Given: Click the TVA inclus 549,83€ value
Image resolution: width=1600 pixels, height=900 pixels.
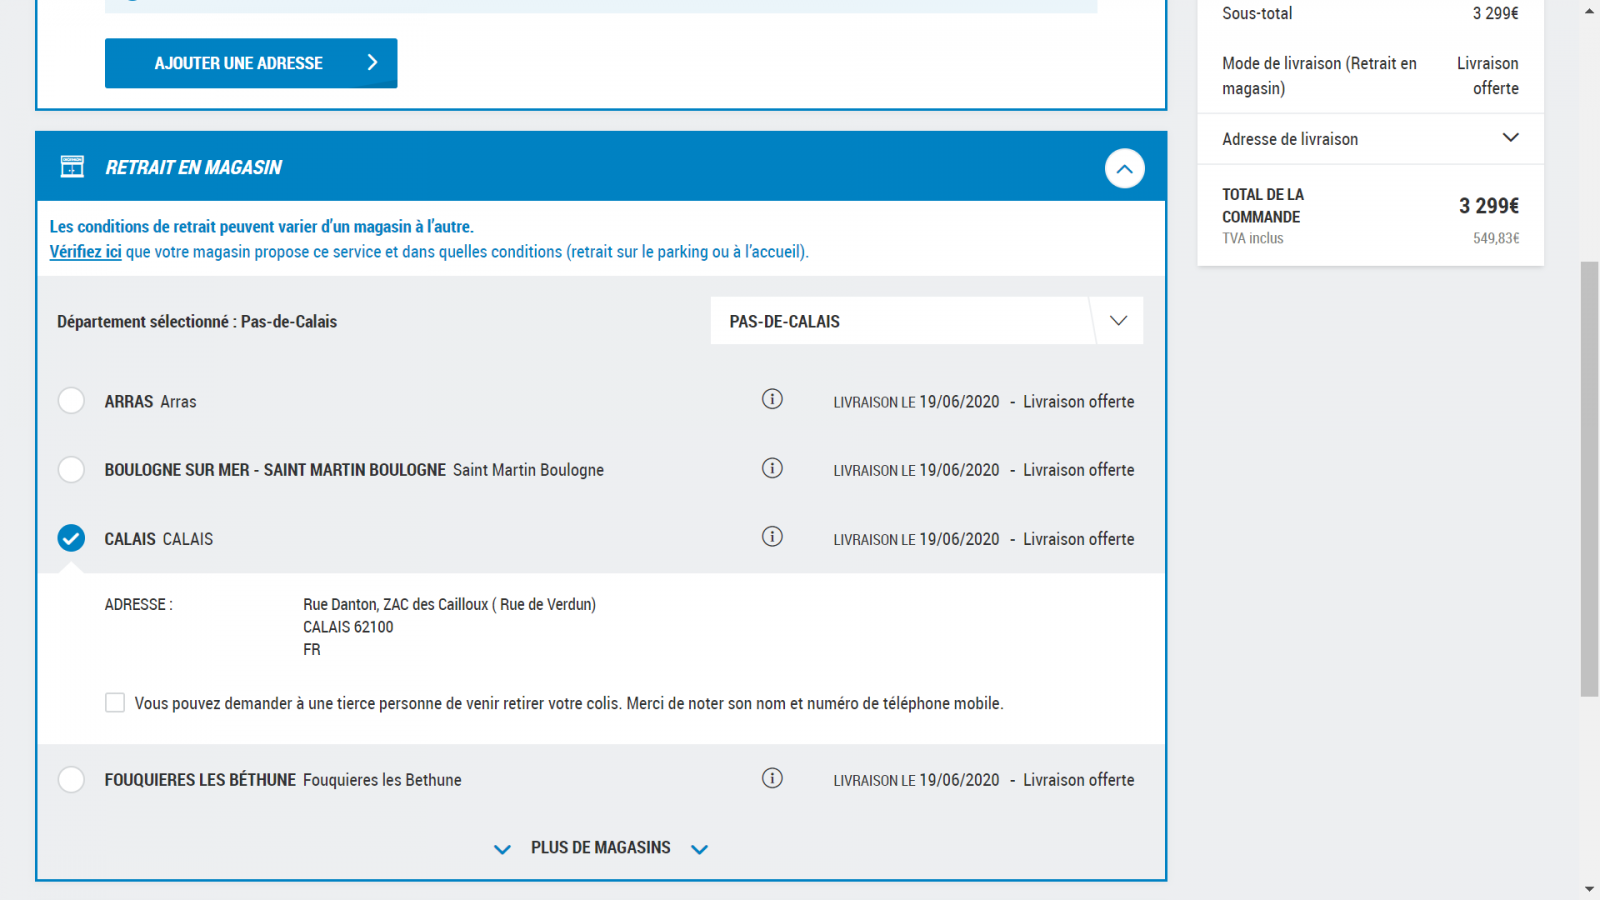Looking at the screenshot, I should (1496, 238).
